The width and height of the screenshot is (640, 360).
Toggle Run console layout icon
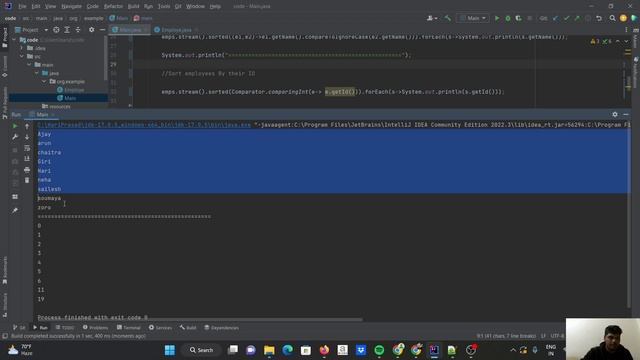pyautogui.click(x=15, y=197)
